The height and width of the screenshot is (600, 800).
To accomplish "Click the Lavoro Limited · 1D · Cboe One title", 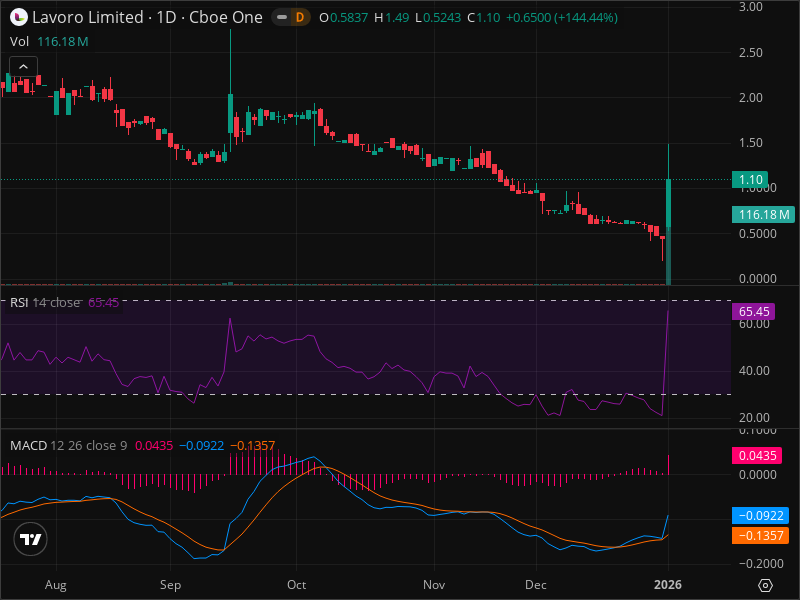I will 147,17.
